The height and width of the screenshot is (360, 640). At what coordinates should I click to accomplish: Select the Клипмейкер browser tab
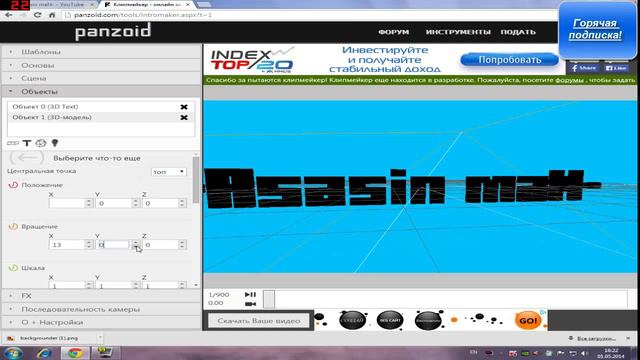click(x=147, y=4)
